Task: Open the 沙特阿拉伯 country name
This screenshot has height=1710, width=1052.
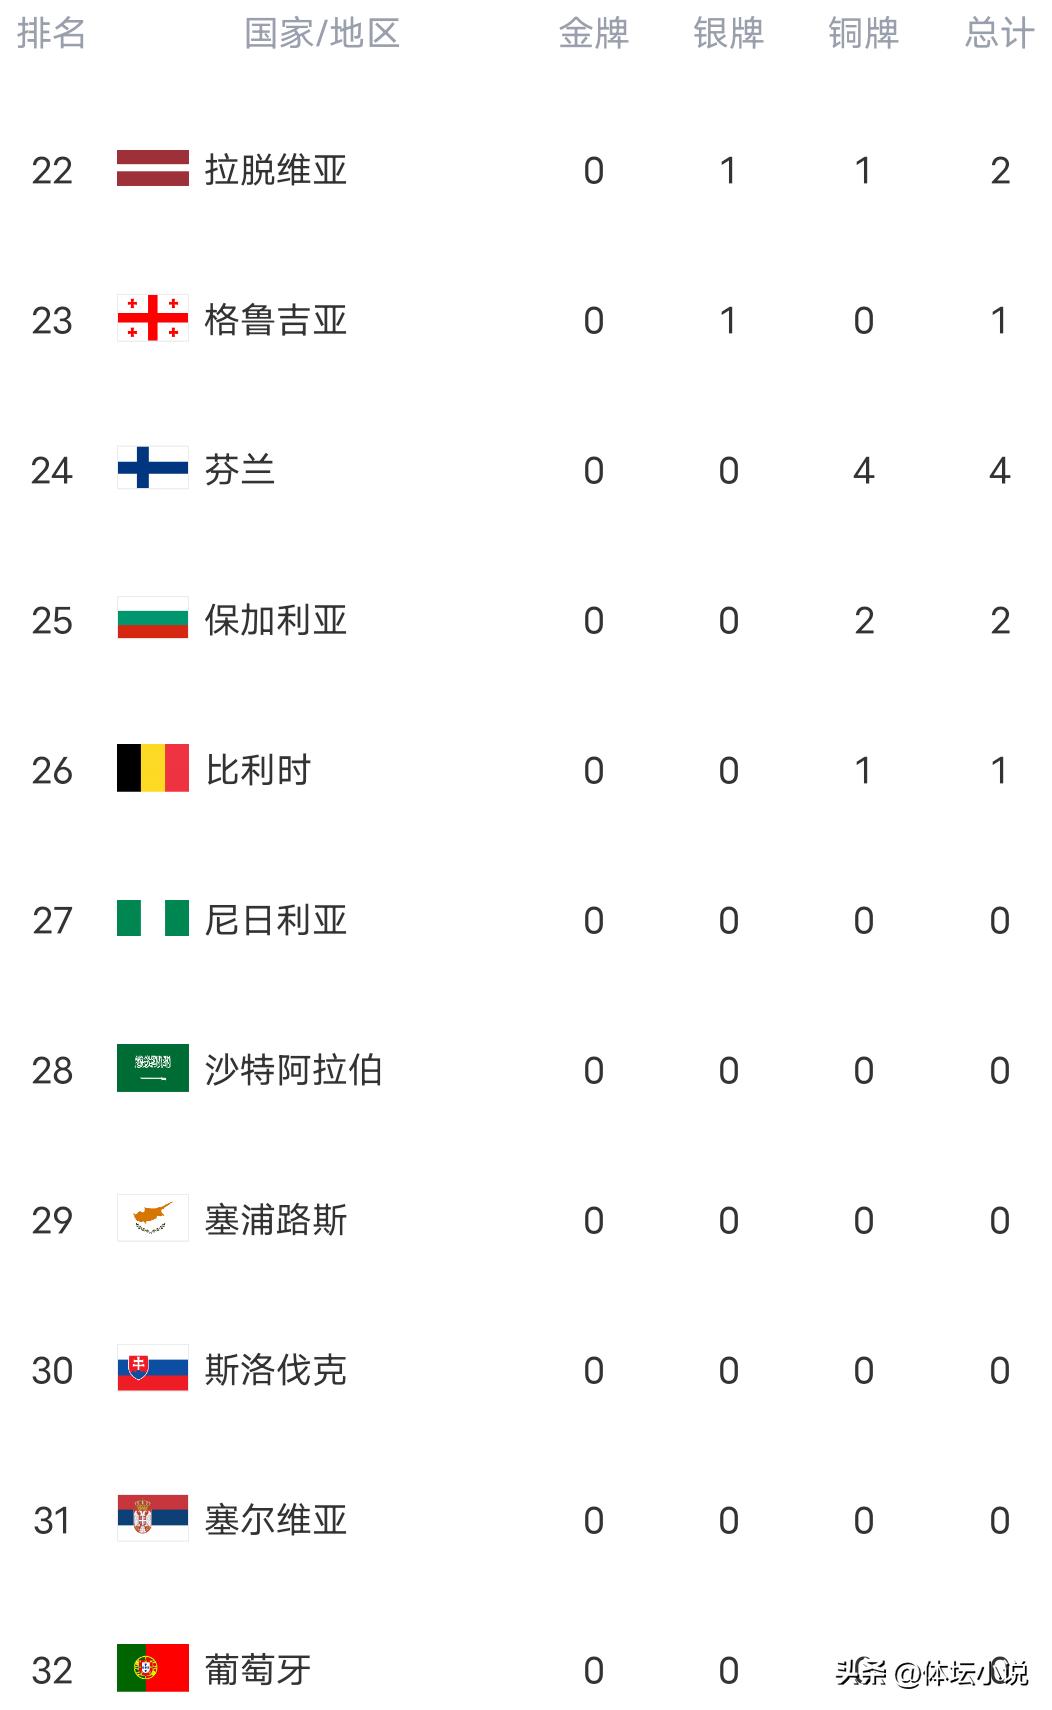Action: pos(293,1070)
